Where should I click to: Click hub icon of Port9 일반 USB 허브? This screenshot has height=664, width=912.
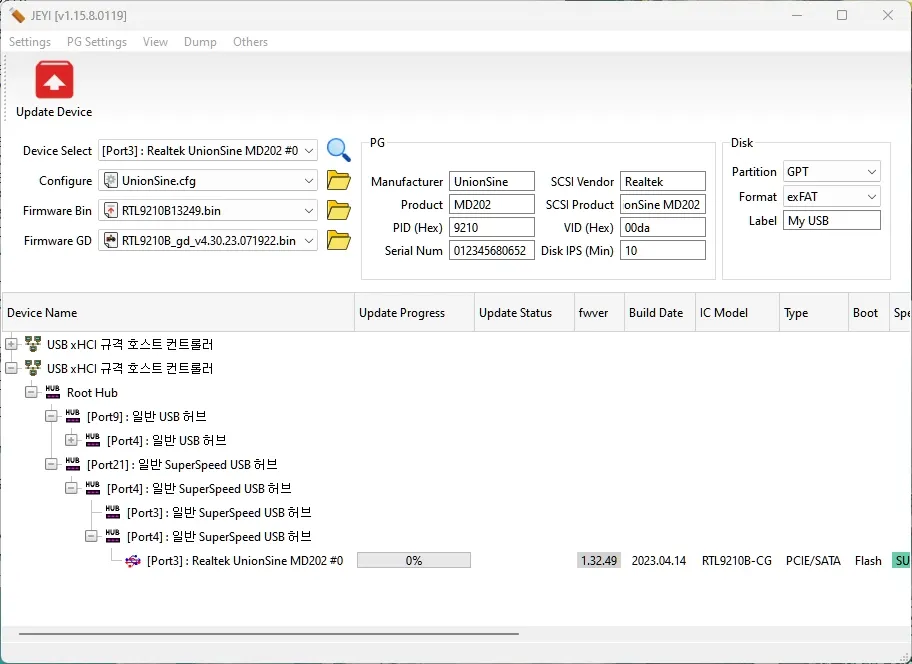pyautogui.click(x=73, y=416)
